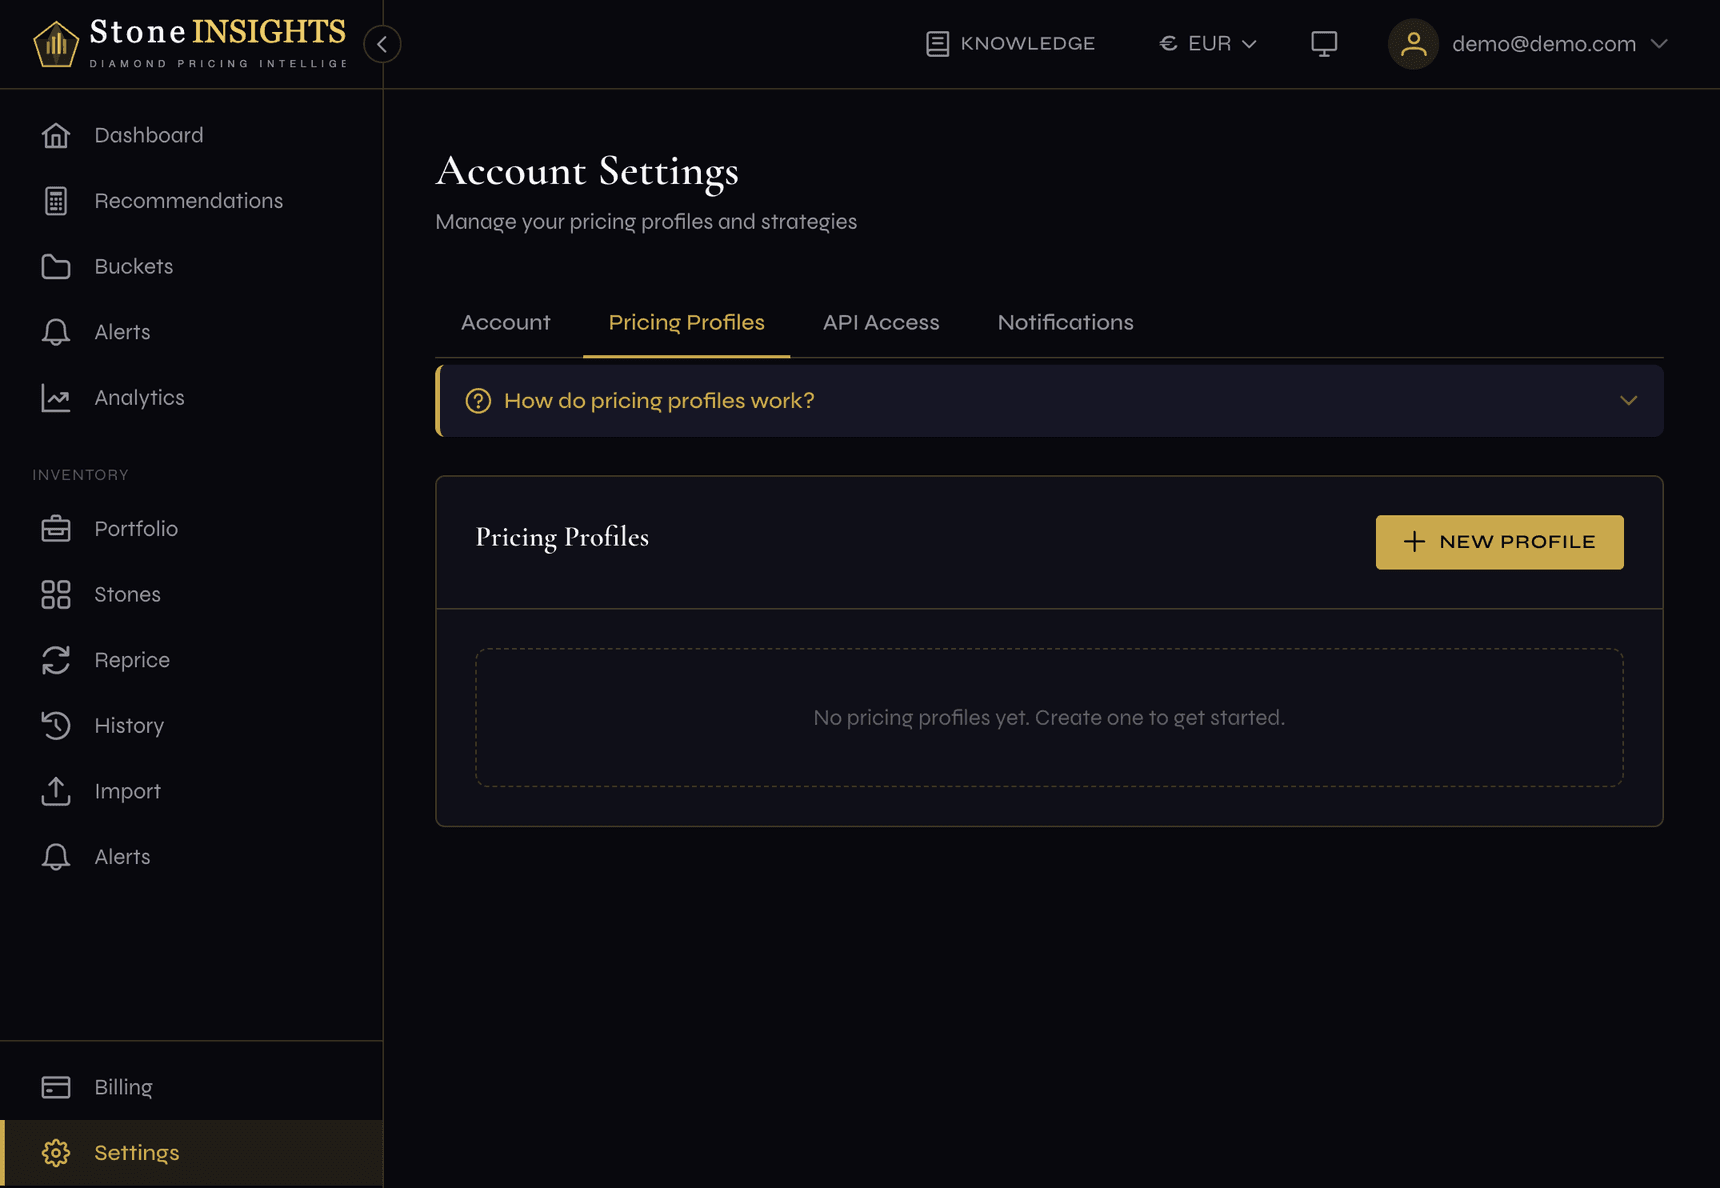This screenshot has height=1188, width=1720.
Task: Select Billing in the sidebar
Action: point(123,1086)
